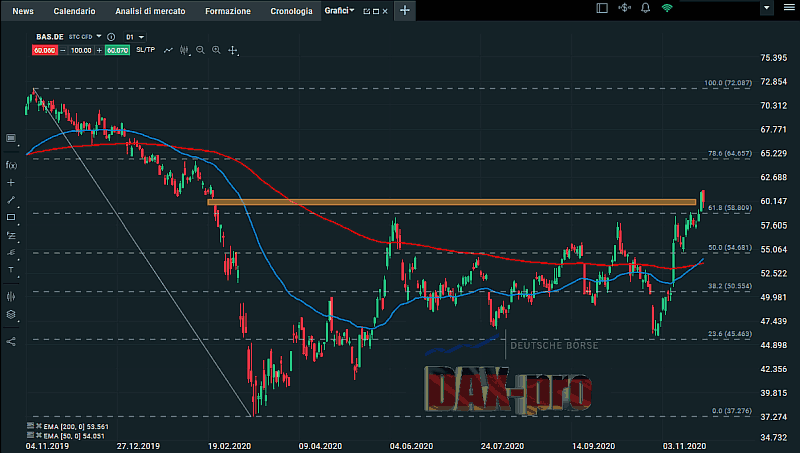Open the D1 timeframe dropdown

pos(135,37)
